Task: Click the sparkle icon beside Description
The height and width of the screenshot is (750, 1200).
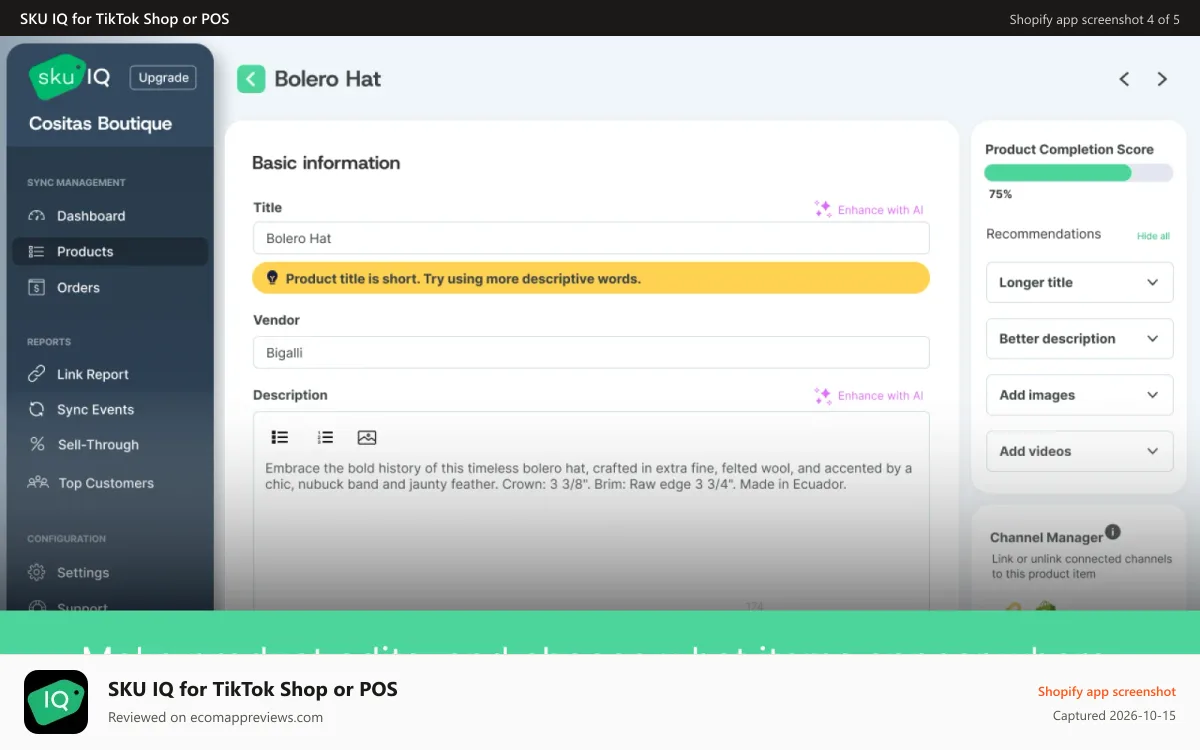Action: click(823, 396)
